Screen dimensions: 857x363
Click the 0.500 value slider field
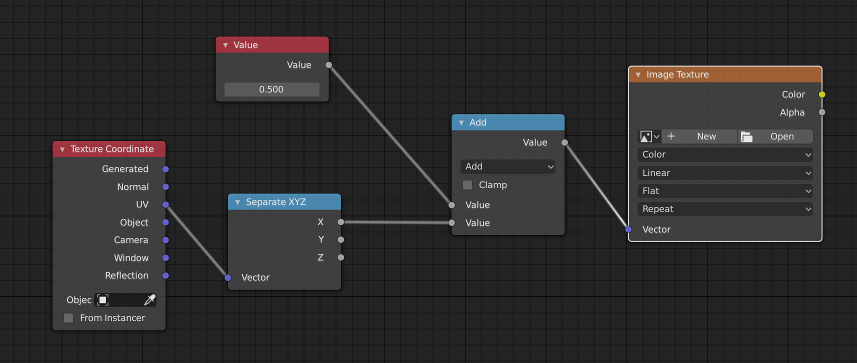[x=272, y=89]
